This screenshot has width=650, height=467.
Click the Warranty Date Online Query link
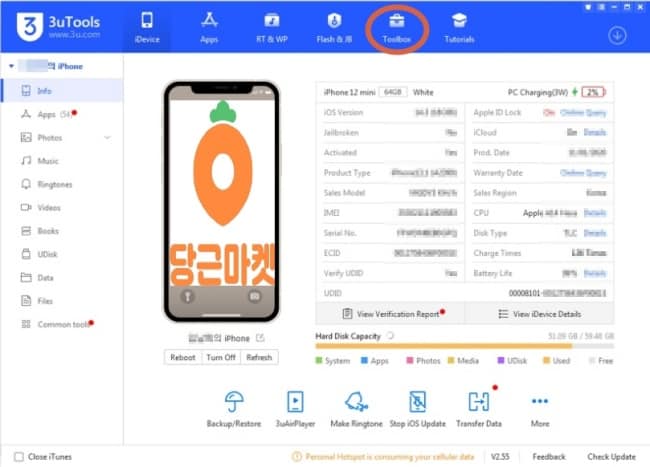click(583, 173)
